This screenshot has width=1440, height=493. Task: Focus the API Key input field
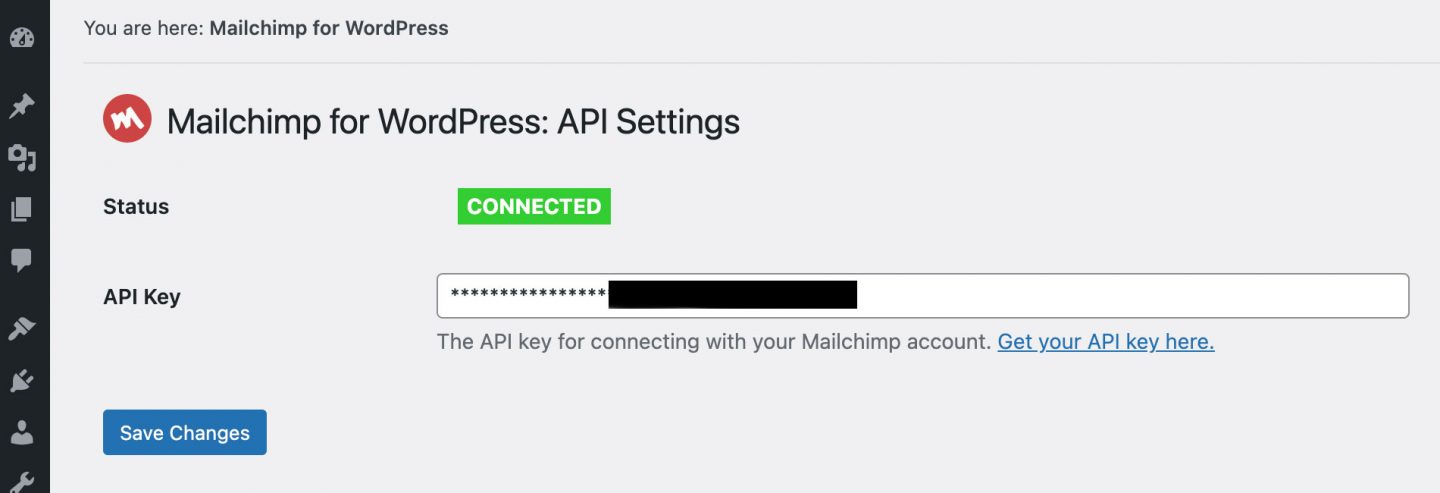922,295
